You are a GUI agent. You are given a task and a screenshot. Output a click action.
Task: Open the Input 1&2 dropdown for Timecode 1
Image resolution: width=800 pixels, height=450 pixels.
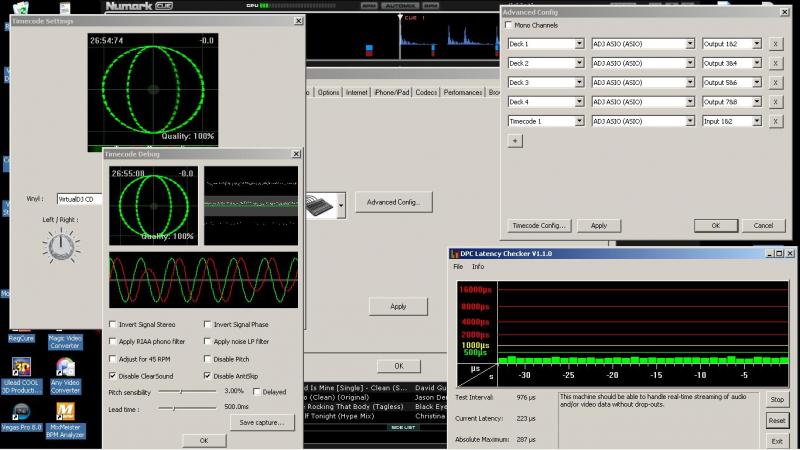(729, 120)
